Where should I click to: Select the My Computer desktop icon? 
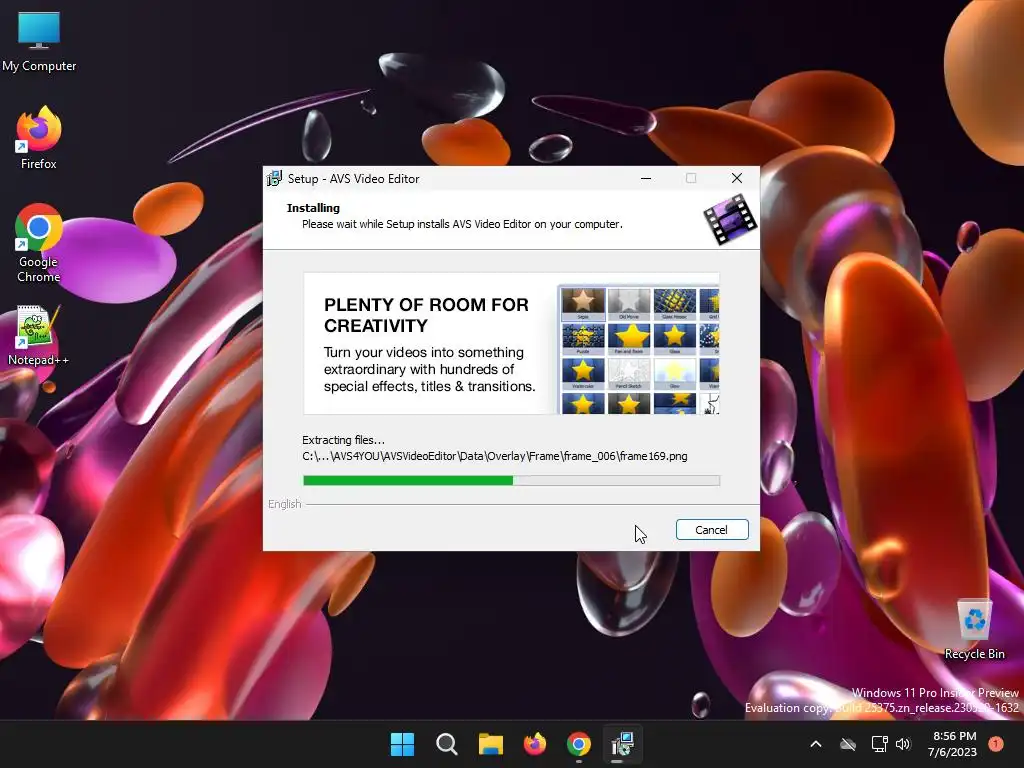click(x=39, y=41)
